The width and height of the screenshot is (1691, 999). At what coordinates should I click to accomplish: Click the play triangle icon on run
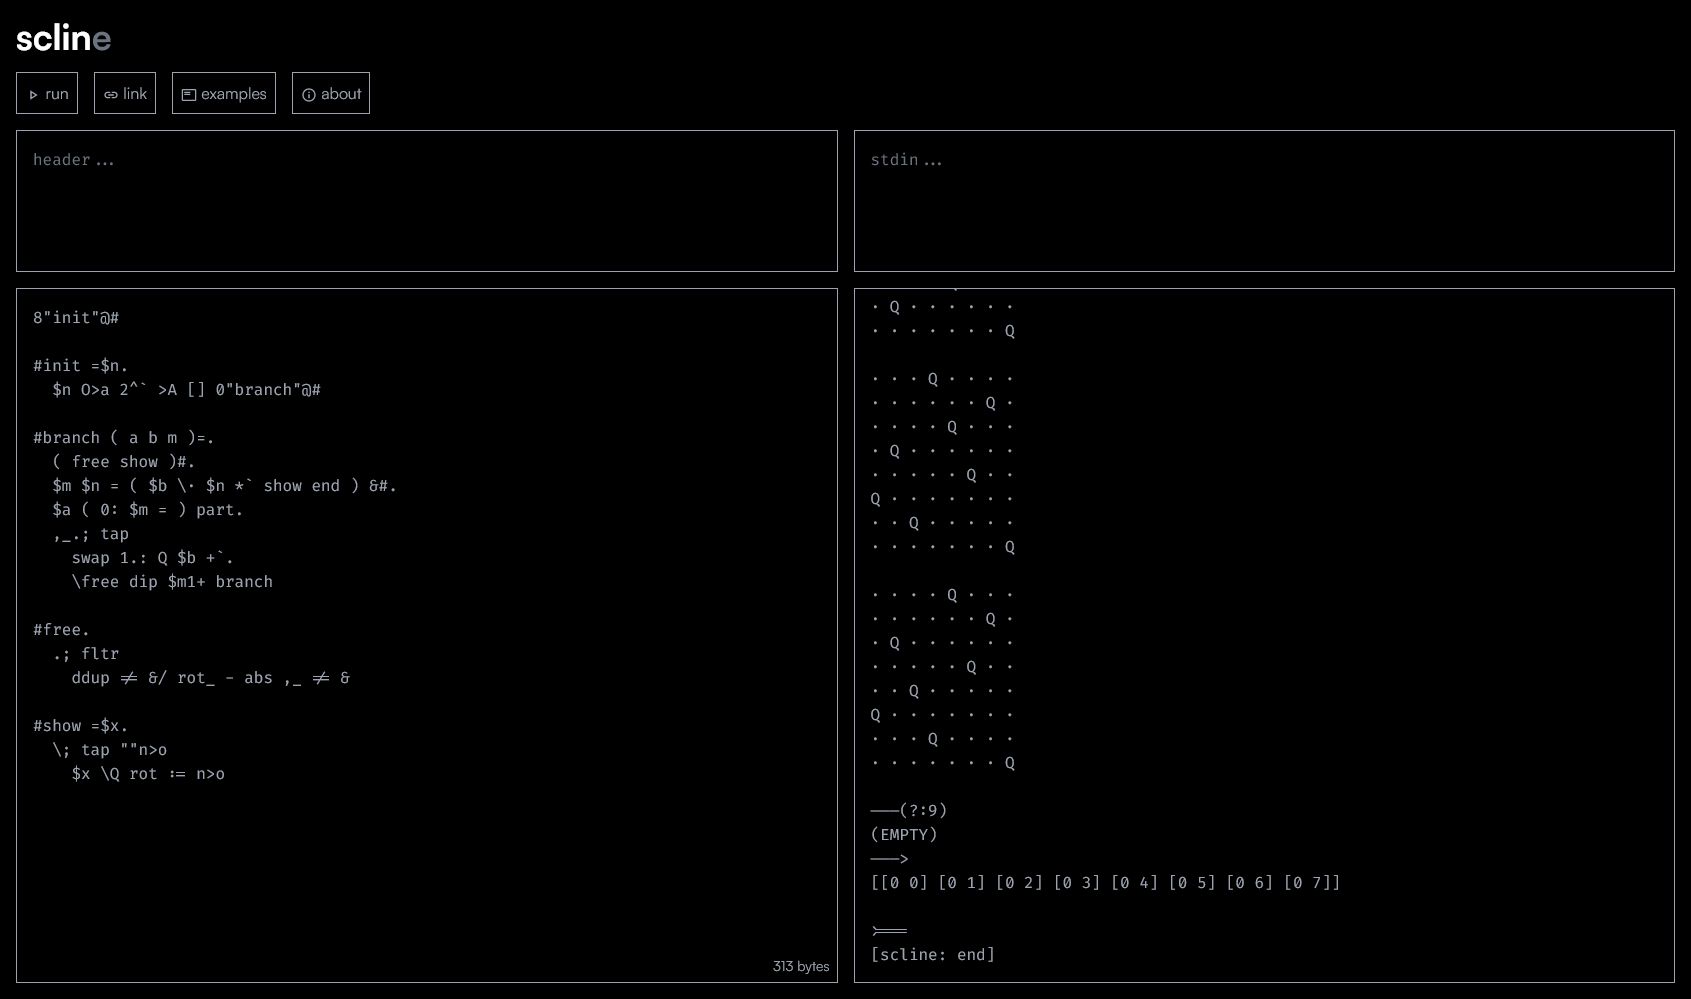click(x=34, y=95)
